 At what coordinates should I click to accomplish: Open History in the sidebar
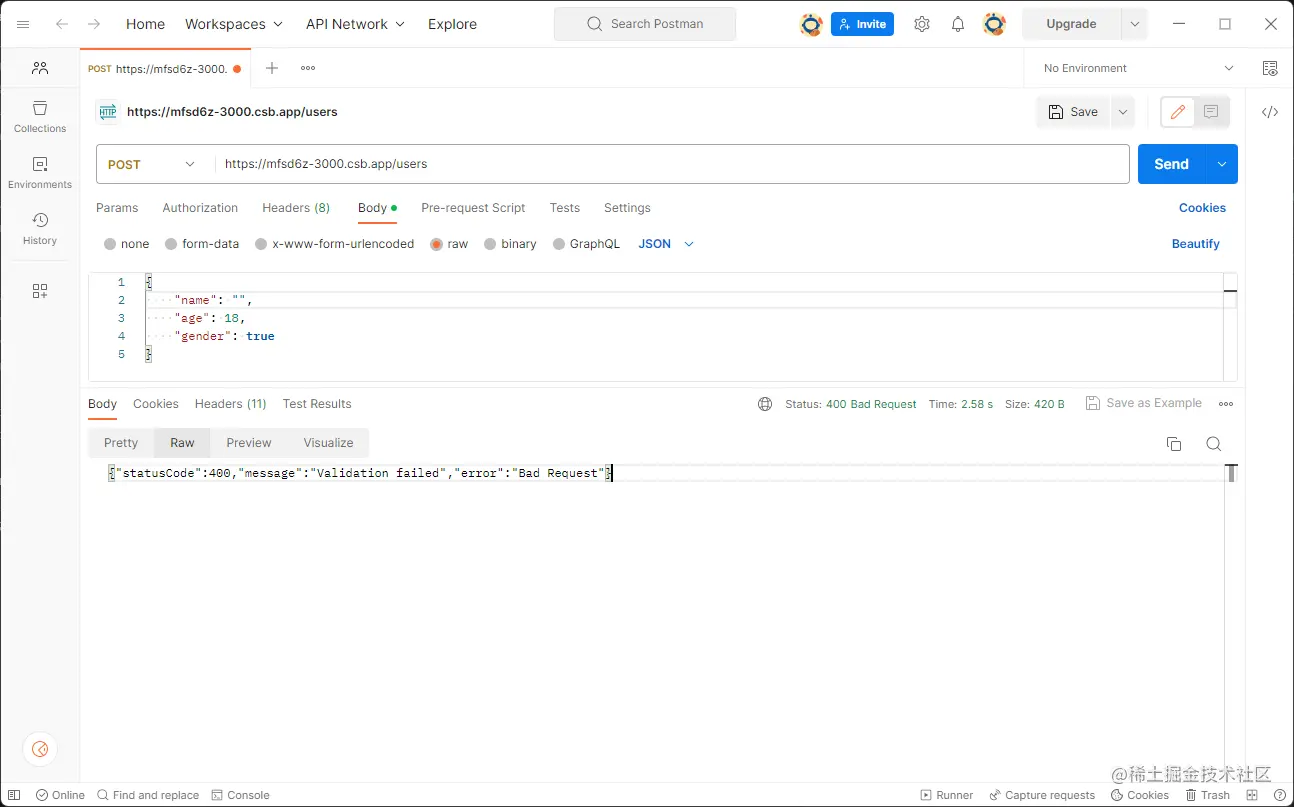point(40,228)
